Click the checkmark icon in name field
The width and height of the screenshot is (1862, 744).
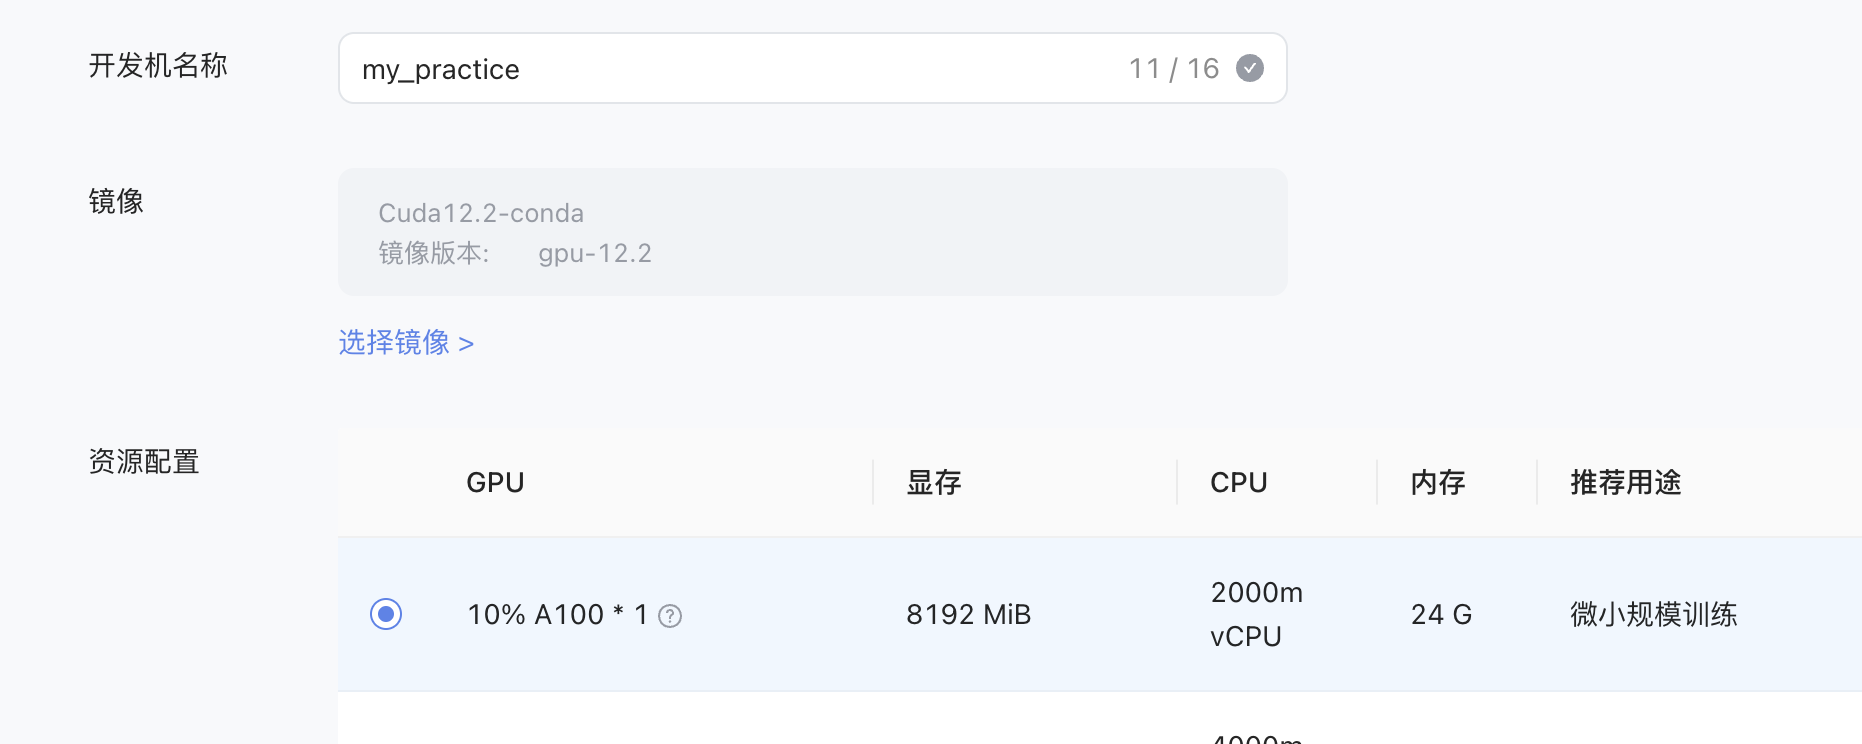pos(1250,68)
